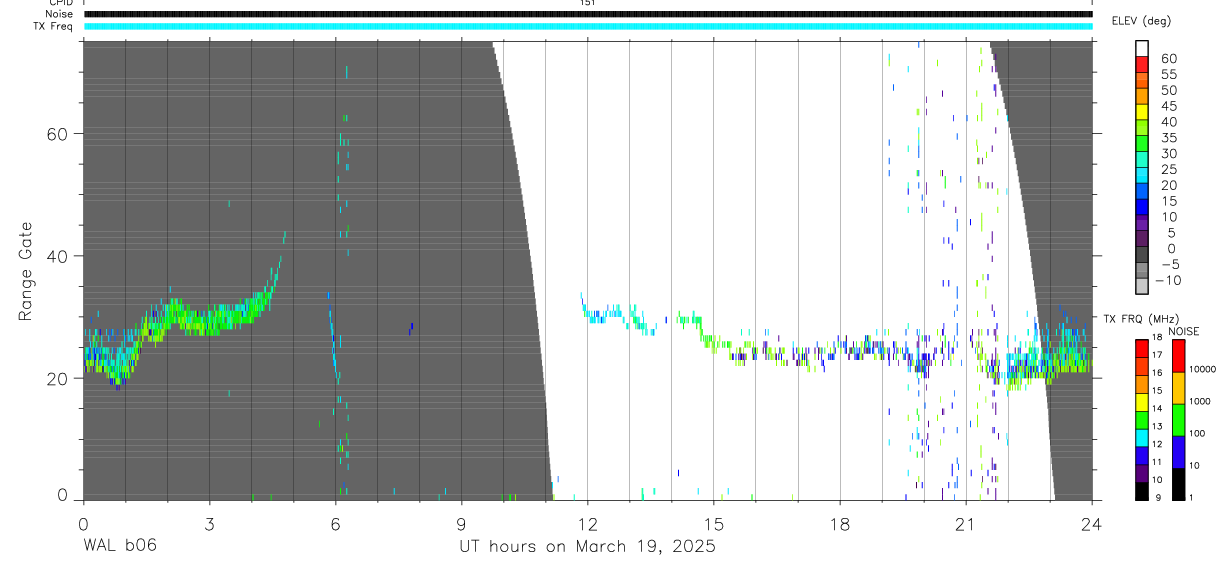Click the black bottom segment of TX FRQ colorbar
The image size is (1228, 567).
(1142, 491)
